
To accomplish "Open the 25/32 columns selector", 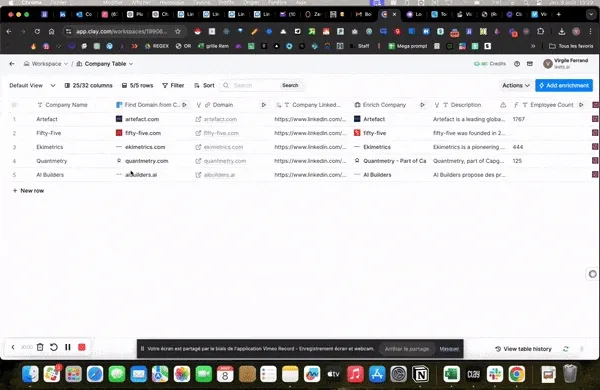I will point(88,85).
